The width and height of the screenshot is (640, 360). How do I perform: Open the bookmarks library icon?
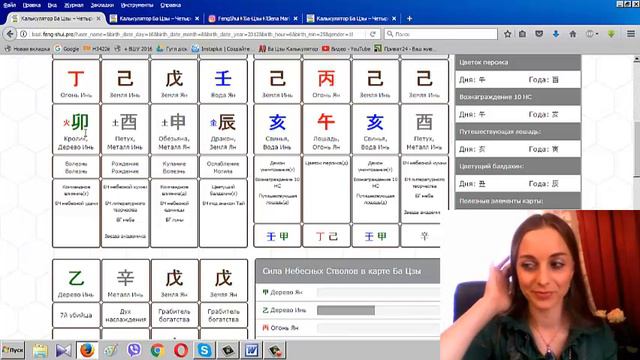coord(522,34)
